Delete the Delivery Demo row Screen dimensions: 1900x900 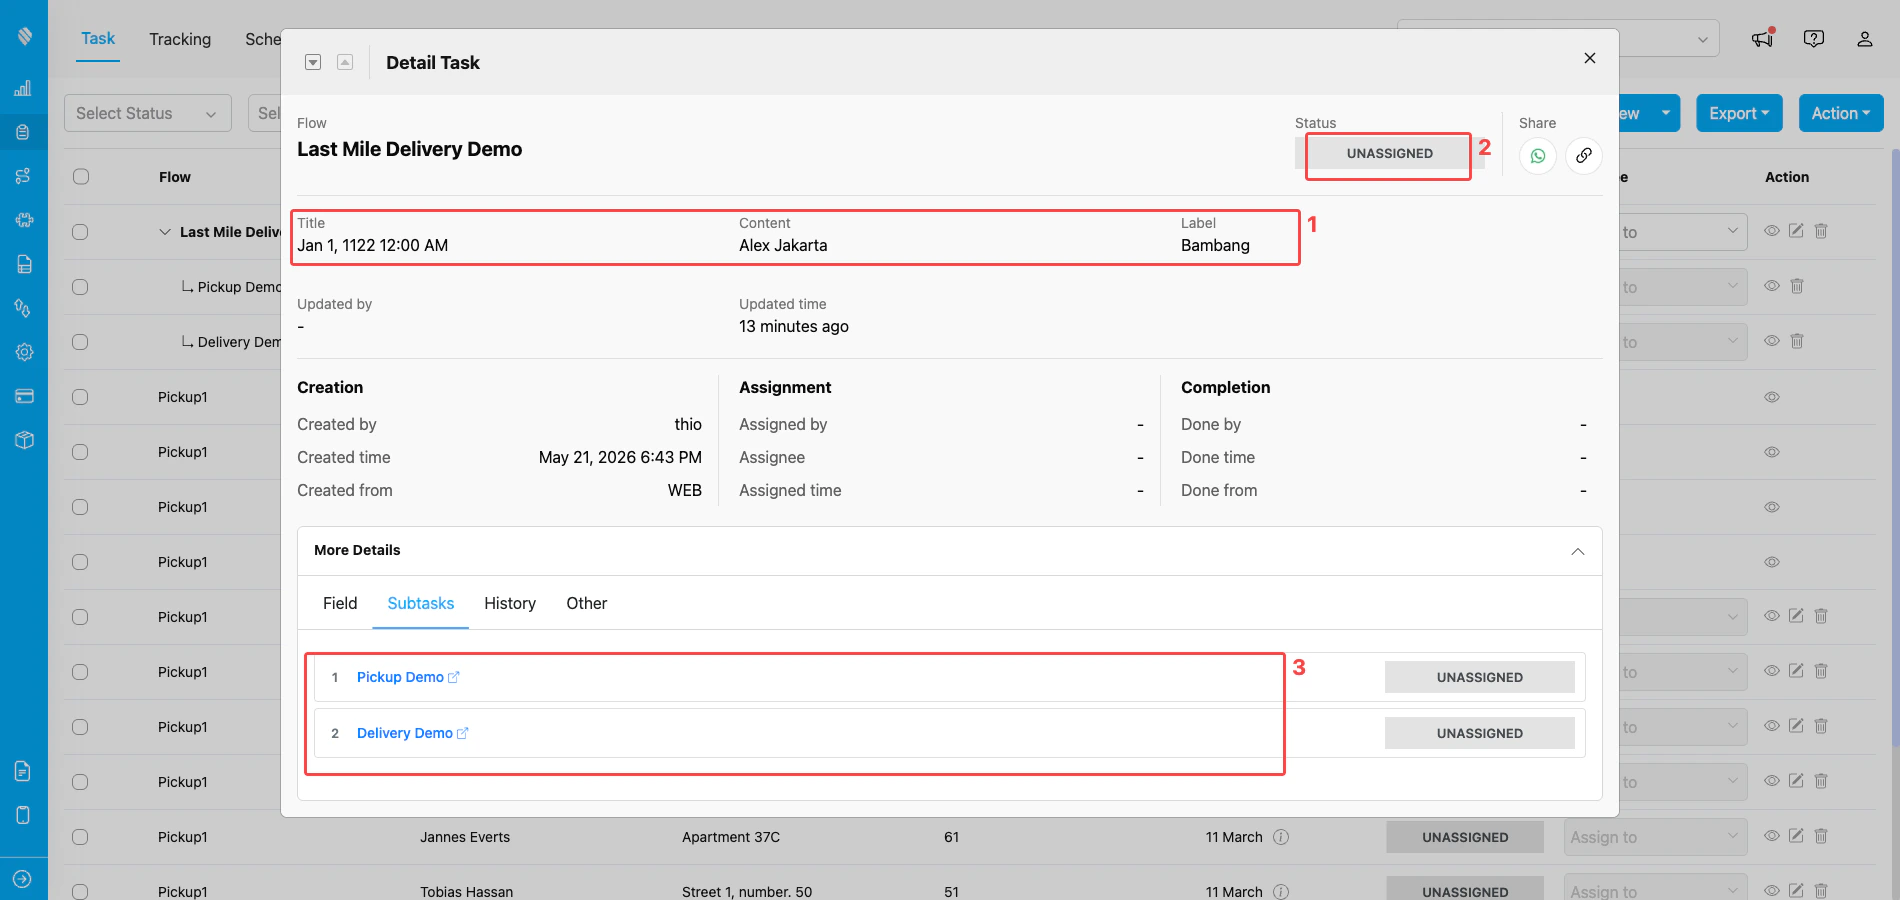click(x=1797, y=341)
